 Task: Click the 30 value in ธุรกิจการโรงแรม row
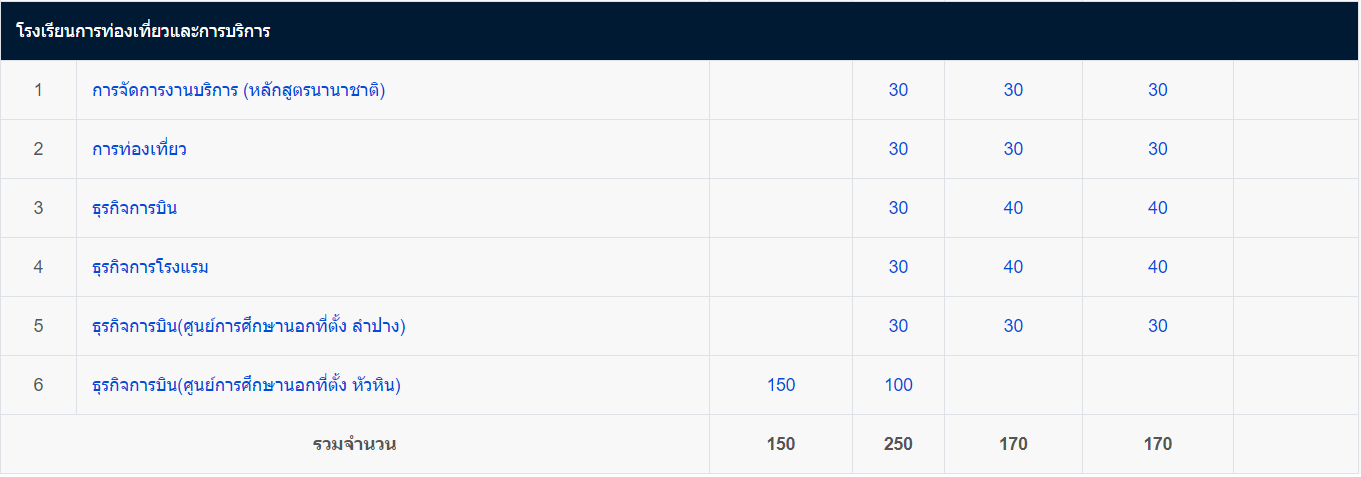(x=898, y=267)
